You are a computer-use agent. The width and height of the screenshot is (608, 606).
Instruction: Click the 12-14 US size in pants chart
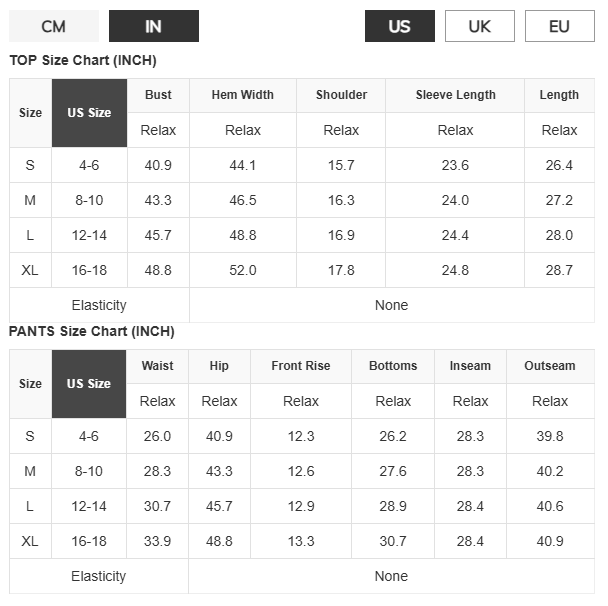(89, 506)
